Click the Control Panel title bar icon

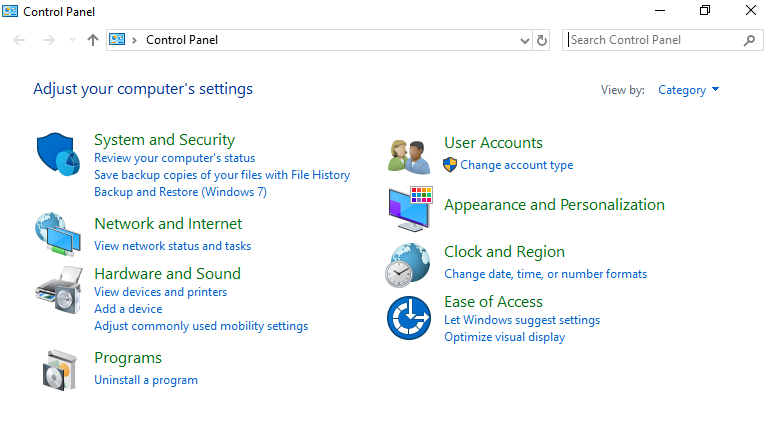[10, 11]
